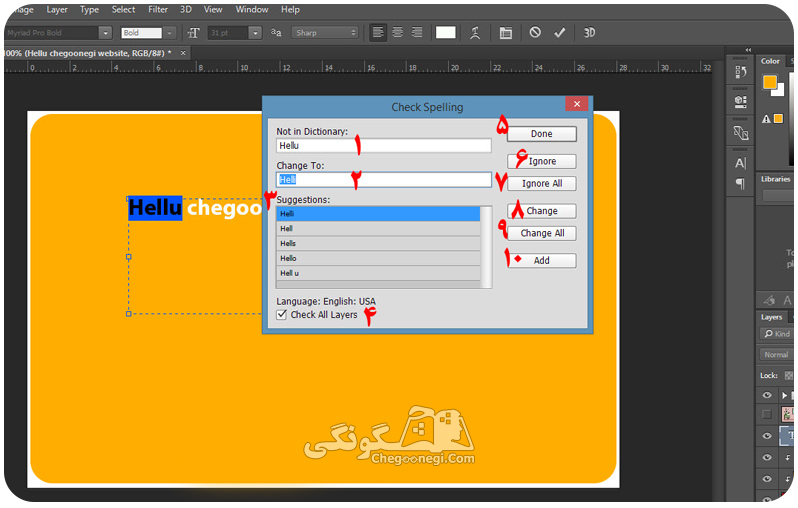798x508 pixels.
Task: Open the Normal blend mode dropdown
Action: (776, 355)
